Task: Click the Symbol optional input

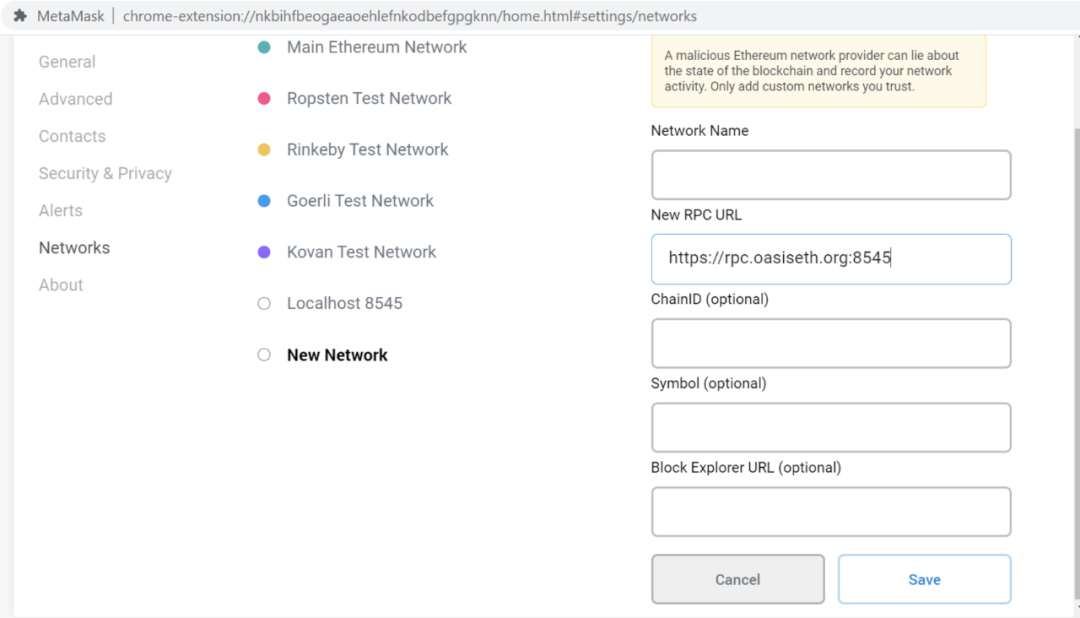Action: point(831,428)
